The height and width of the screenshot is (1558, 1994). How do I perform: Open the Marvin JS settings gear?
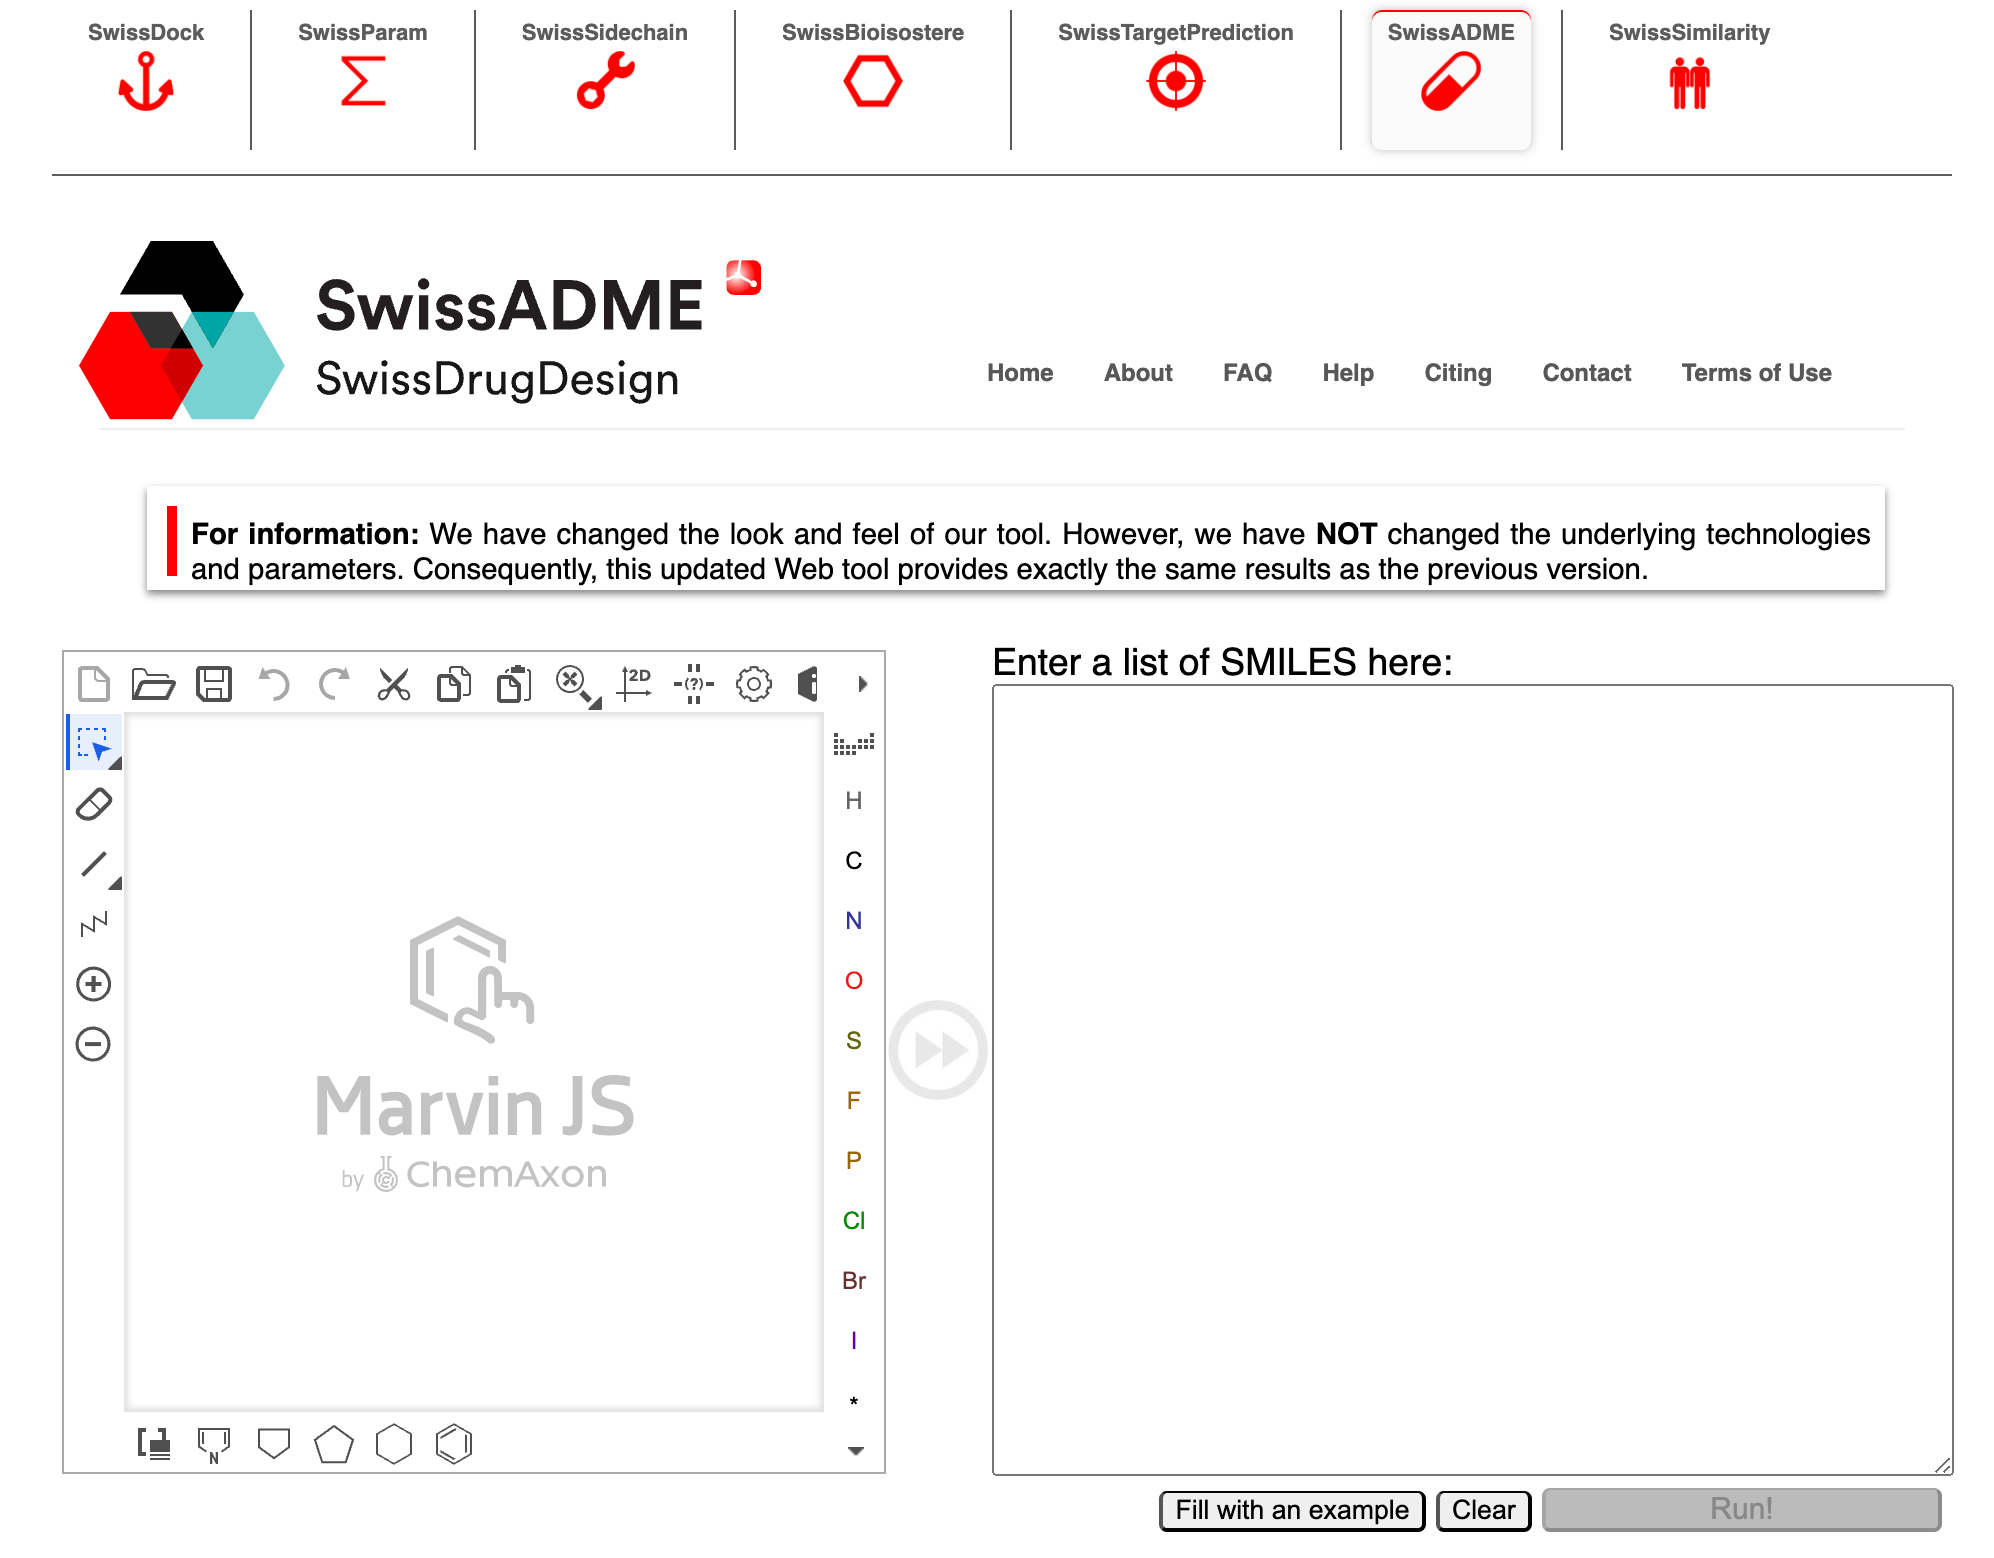click(x=754, y=684)
